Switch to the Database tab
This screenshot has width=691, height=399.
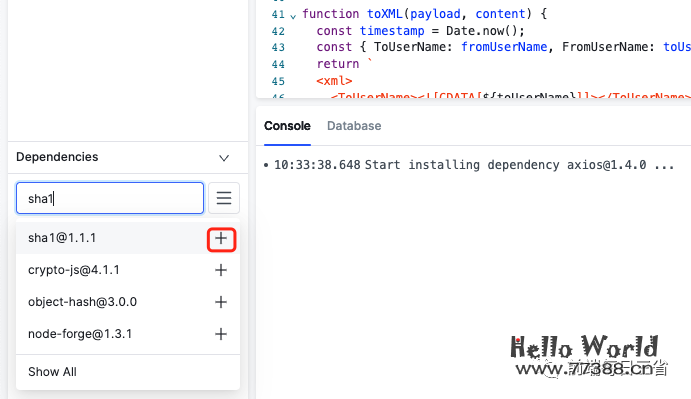click(354, 126)
